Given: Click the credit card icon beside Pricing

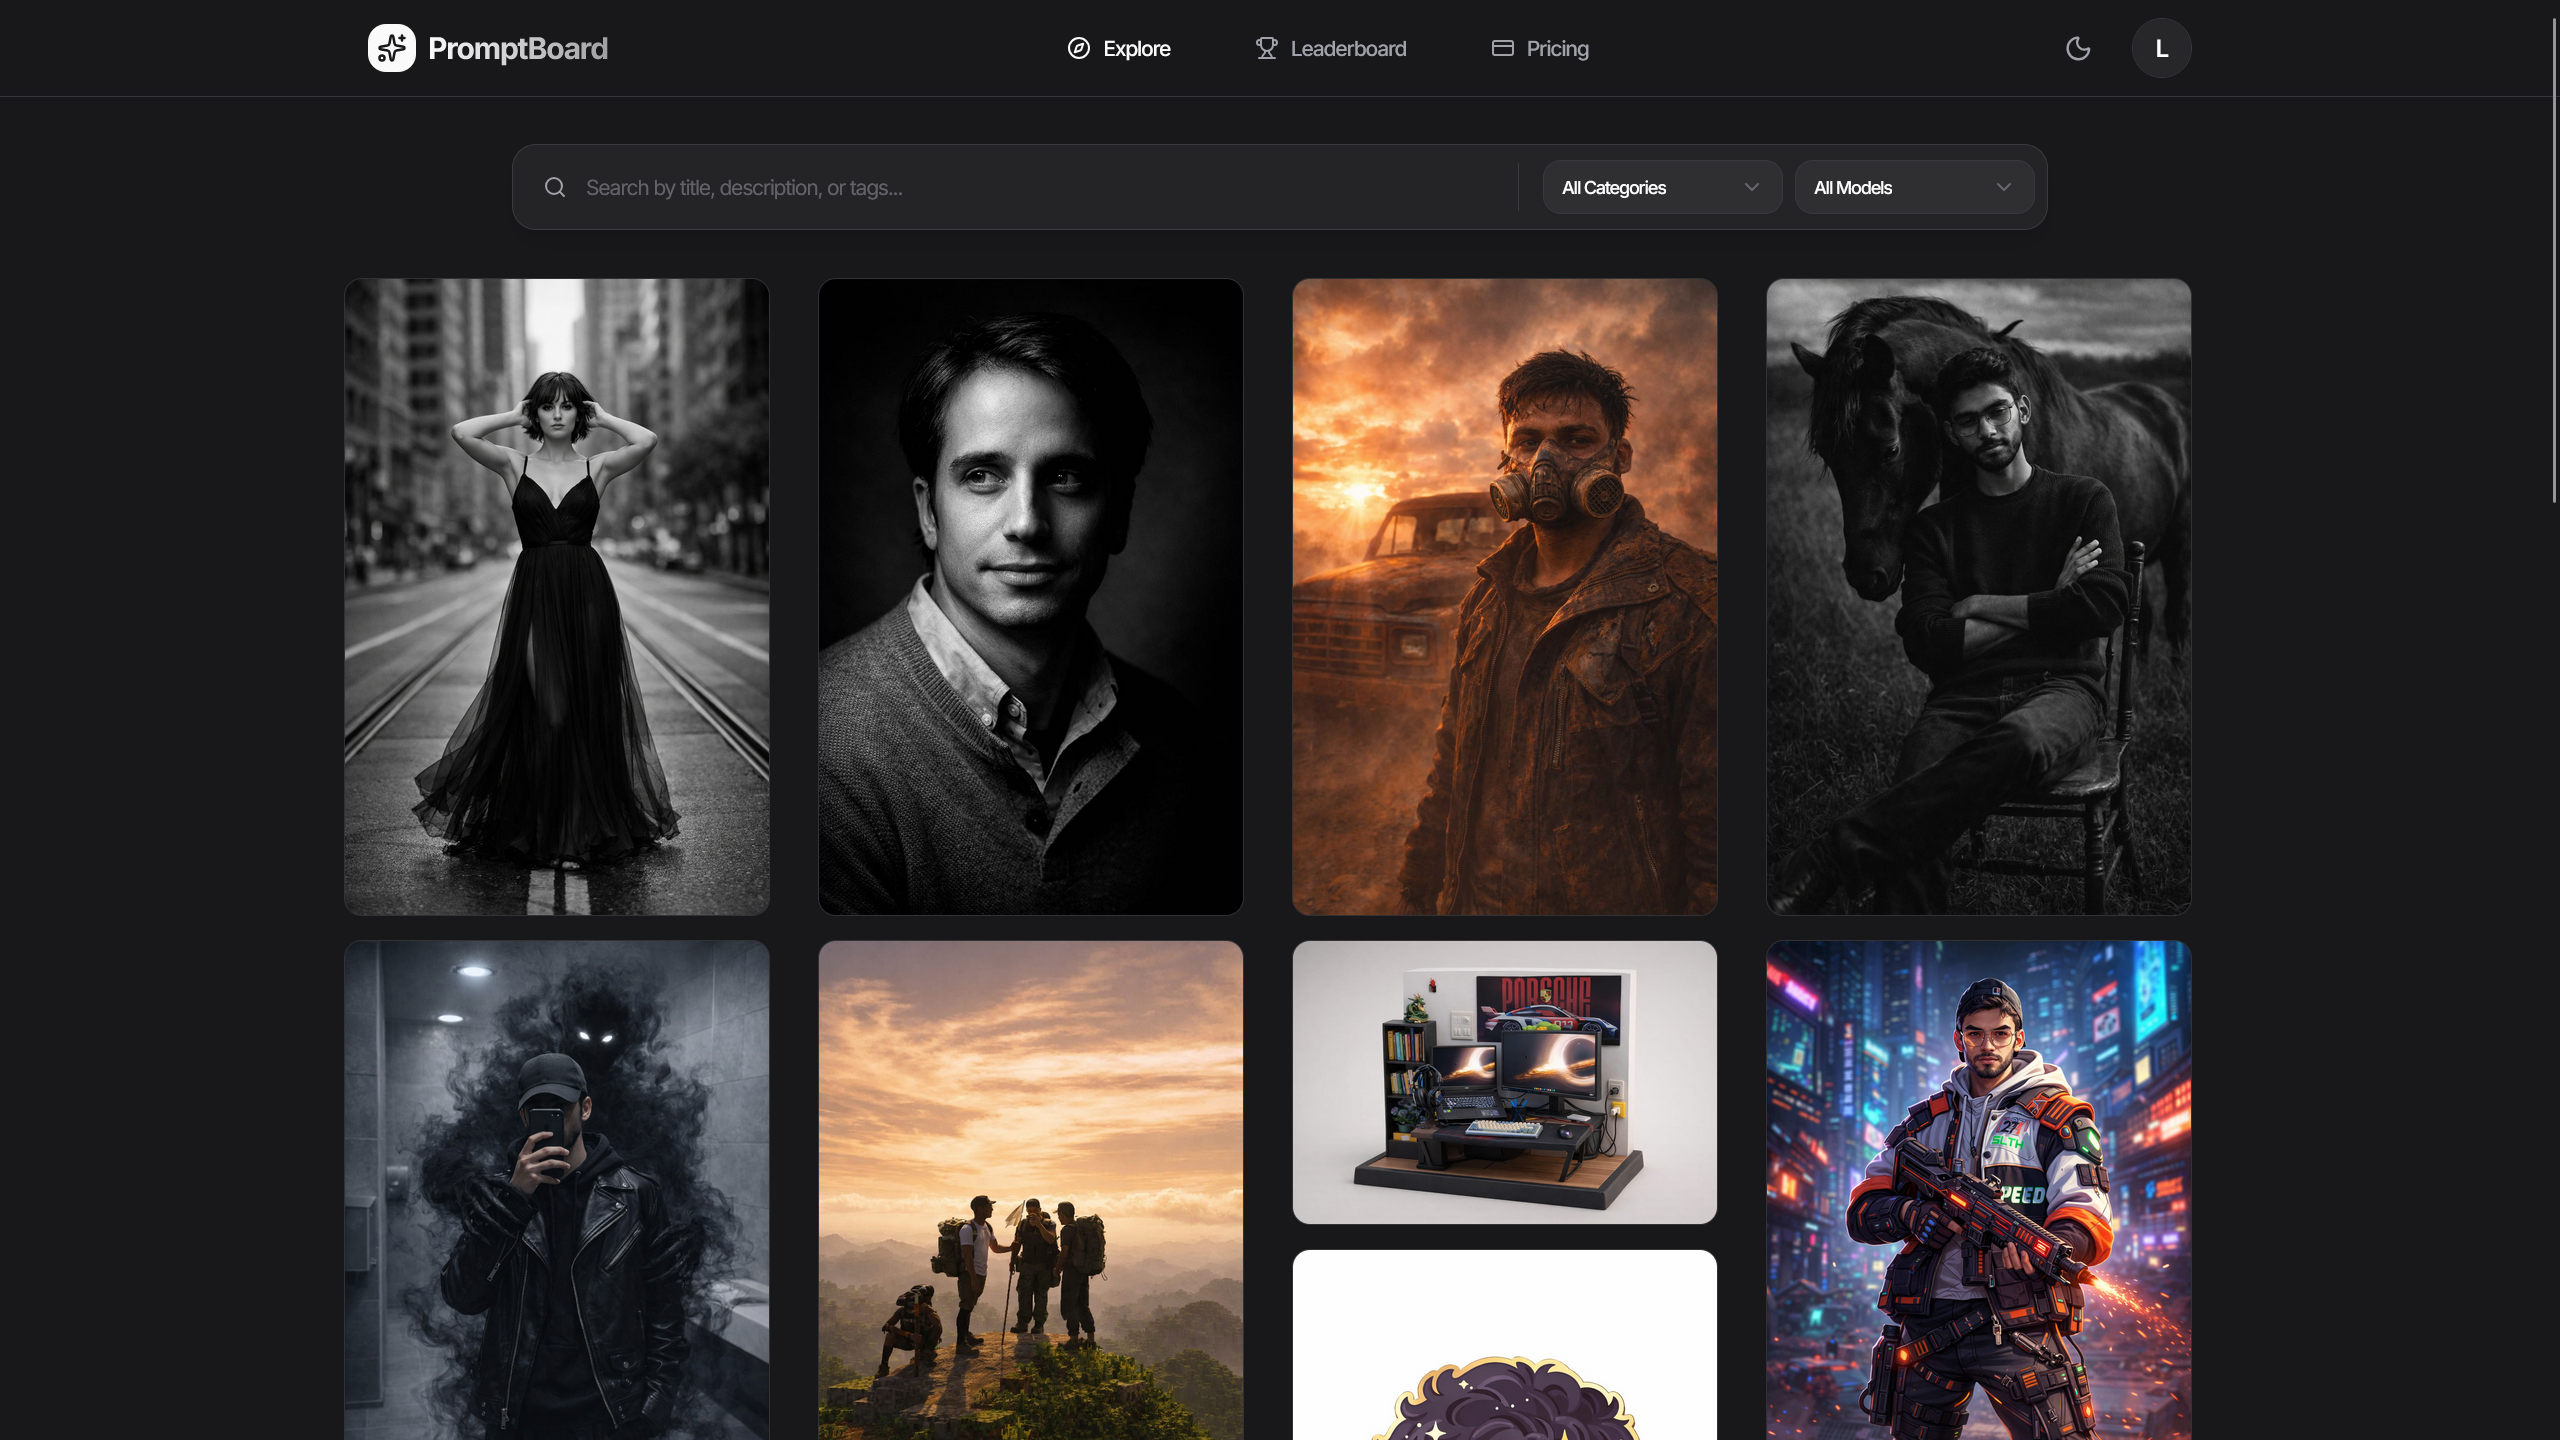Looking at the screenshot, I should pyautogui.click(x=1502, y=48).
